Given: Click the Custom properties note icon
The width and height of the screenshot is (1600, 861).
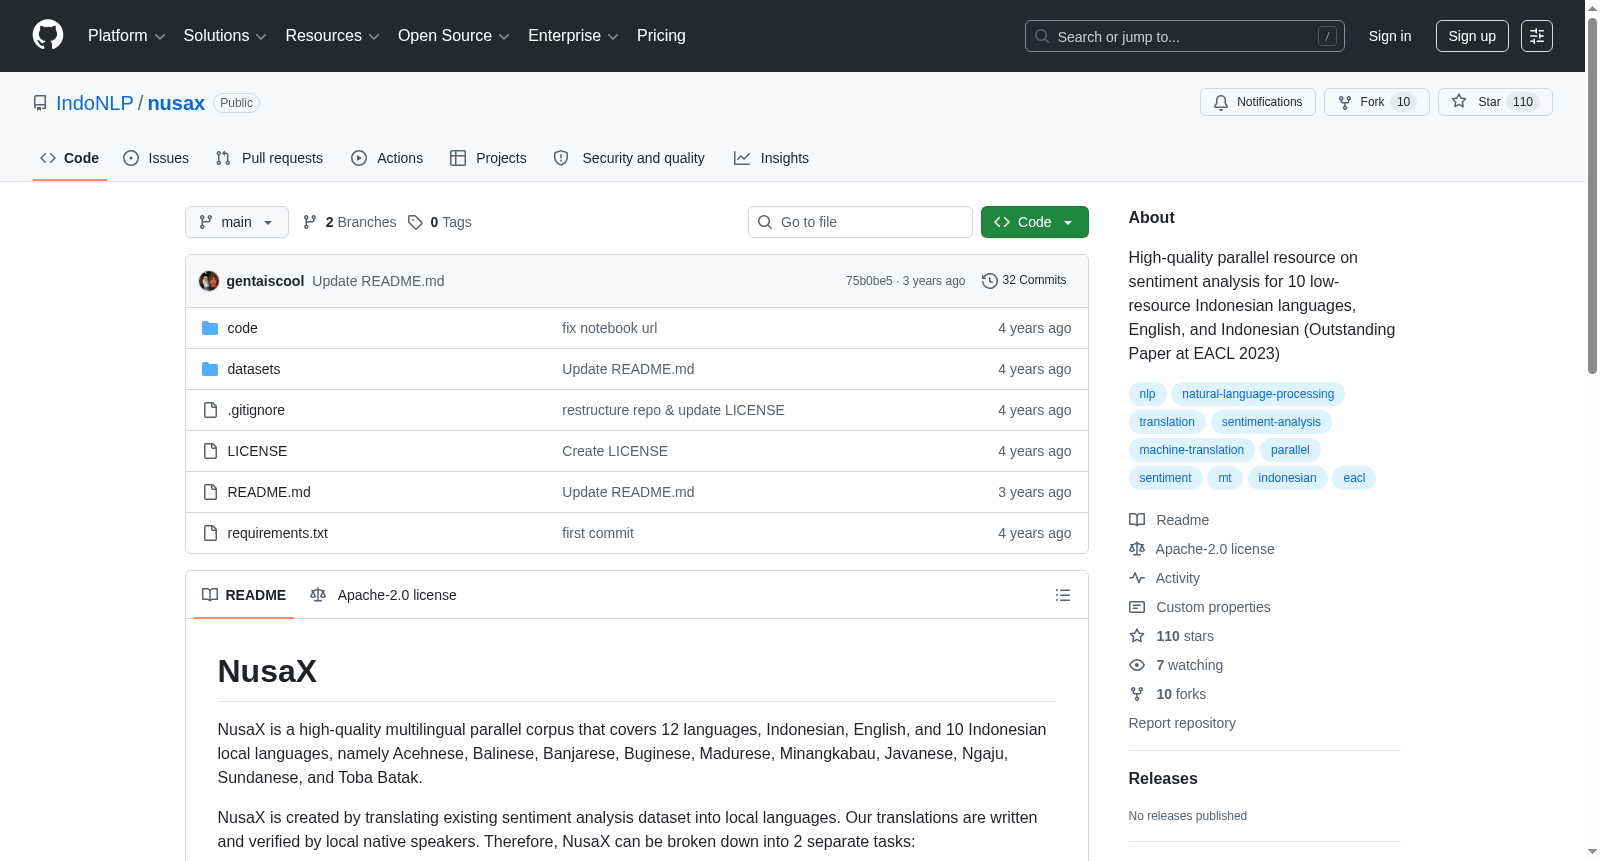Looking at the screenshot, I should [x=1137, y=607].
